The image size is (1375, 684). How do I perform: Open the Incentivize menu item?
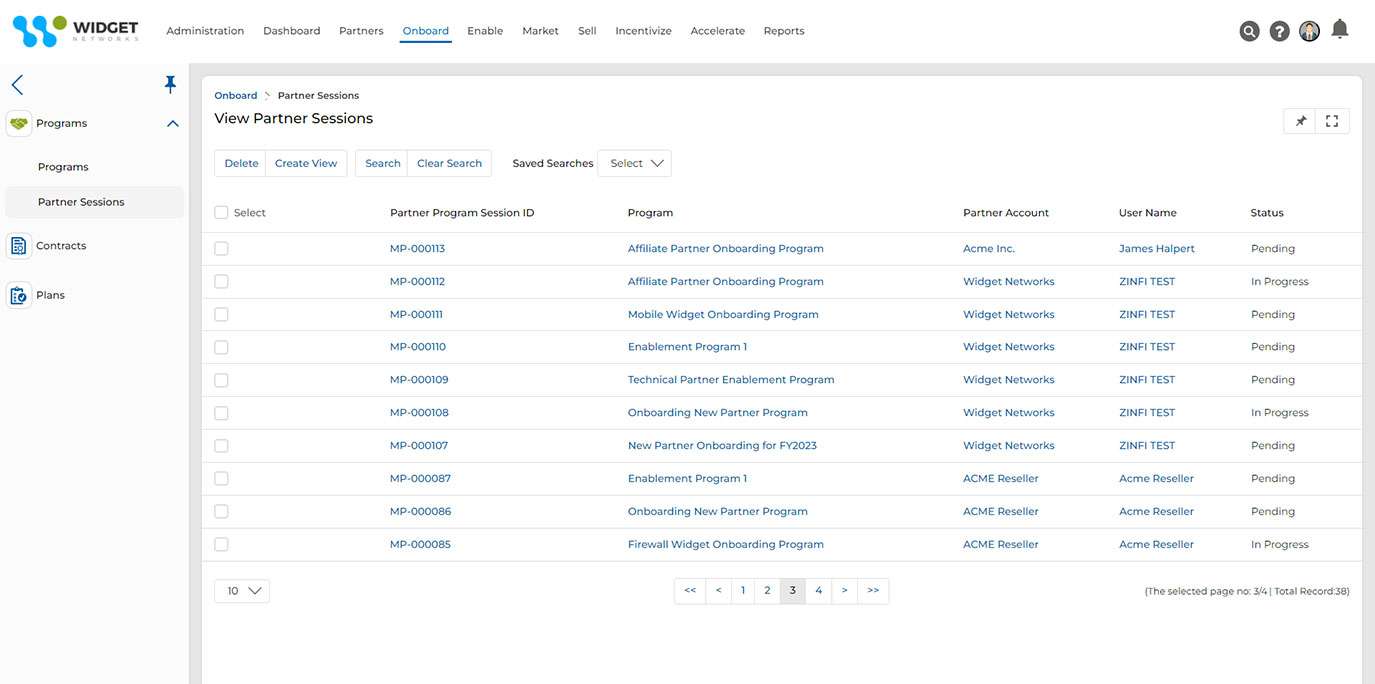643,31
